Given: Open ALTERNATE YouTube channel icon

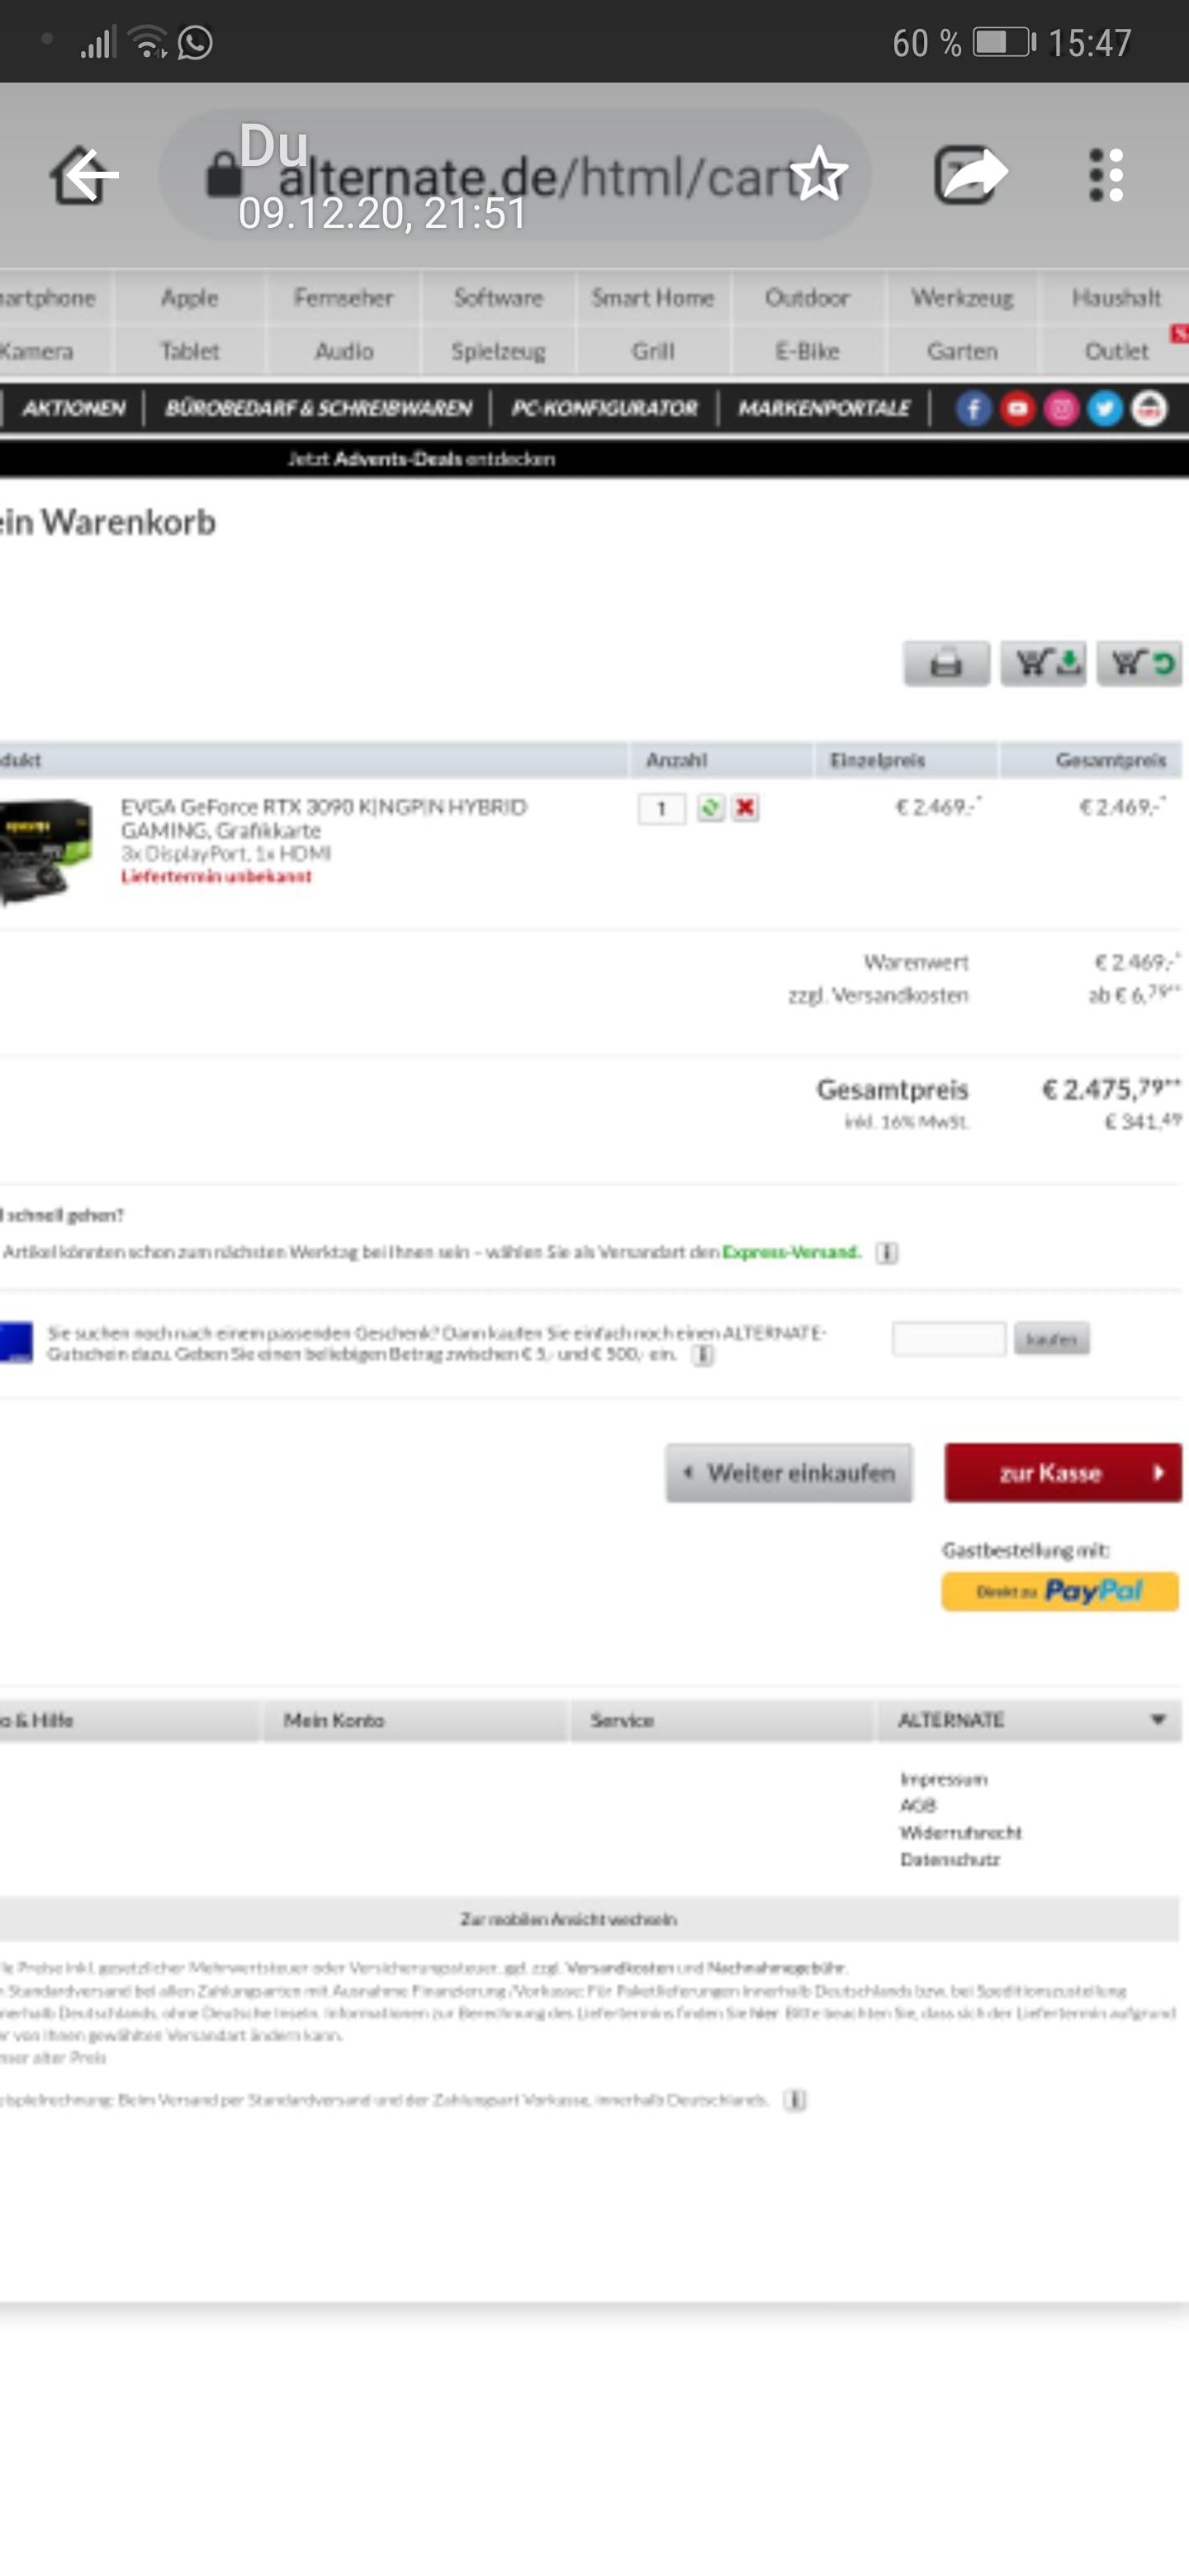Looking at the screenshot, I should tap(1017, 409).
